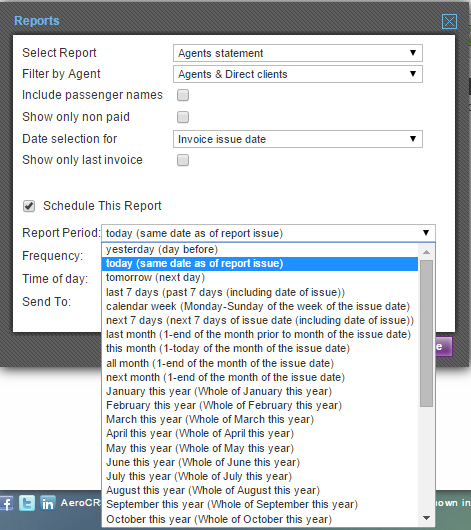Collapse the Report Period dropdown

coord(268,233)
